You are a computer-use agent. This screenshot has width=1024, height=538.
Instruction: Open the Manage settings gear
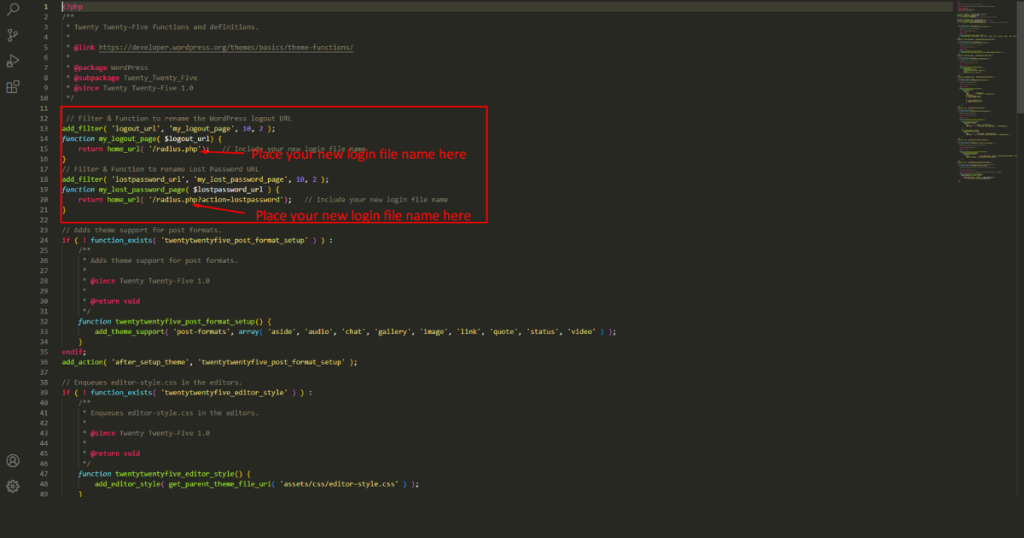click(12, 486)
